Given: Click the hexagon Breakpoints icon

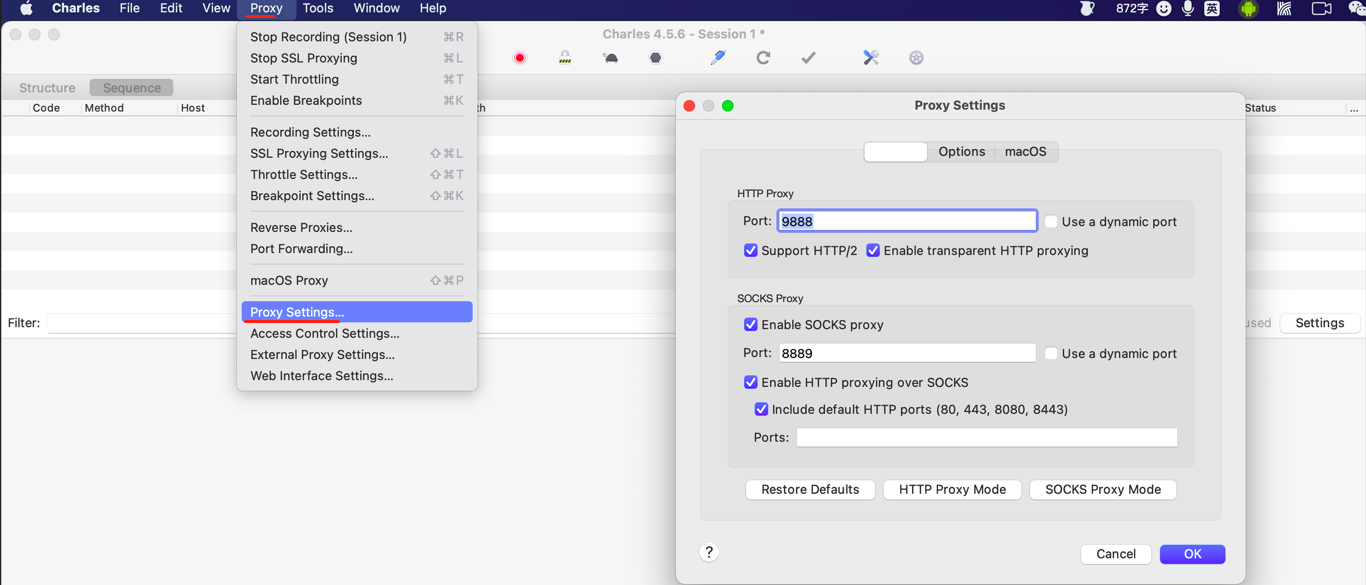Looking at the screenshot, I should [x=655, y=58].
